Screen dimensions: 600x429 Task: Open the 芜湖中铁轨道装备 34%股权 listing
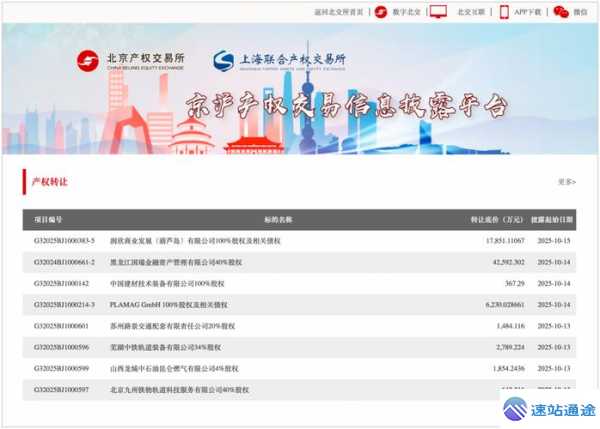[x=166, y=347]
